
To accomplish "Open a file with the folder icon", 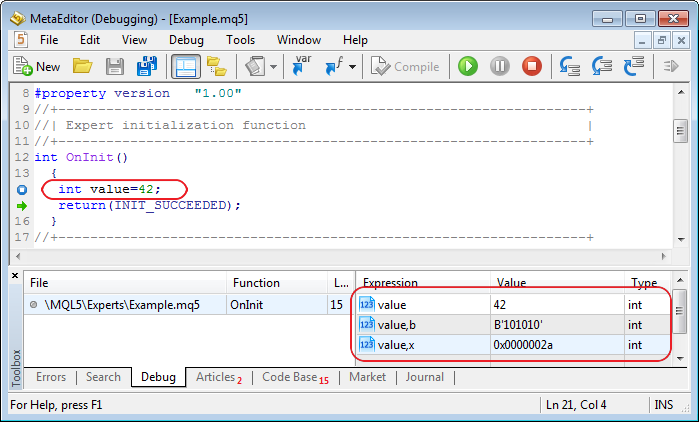I will [x=82, y=66].
